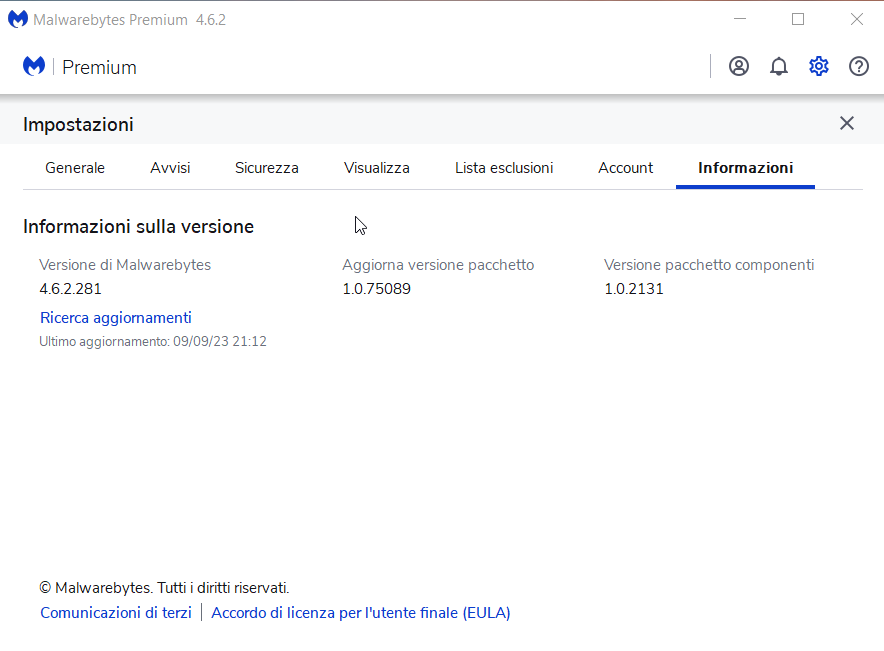Image resolution: width=884 pixels, height=651 pixels.
Task: Click the Impostazioni heading
Action: point(78,125)
